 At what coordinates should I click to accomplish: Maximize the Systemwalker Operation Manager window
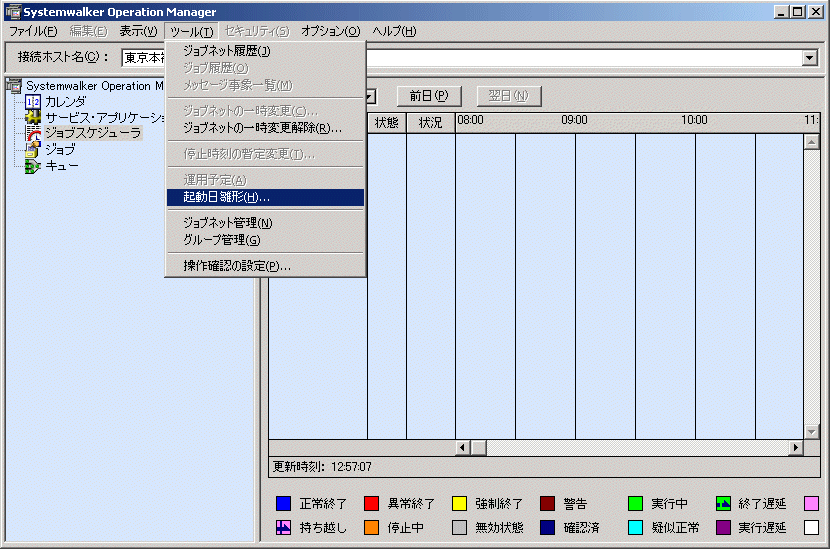tap(798, 12)
